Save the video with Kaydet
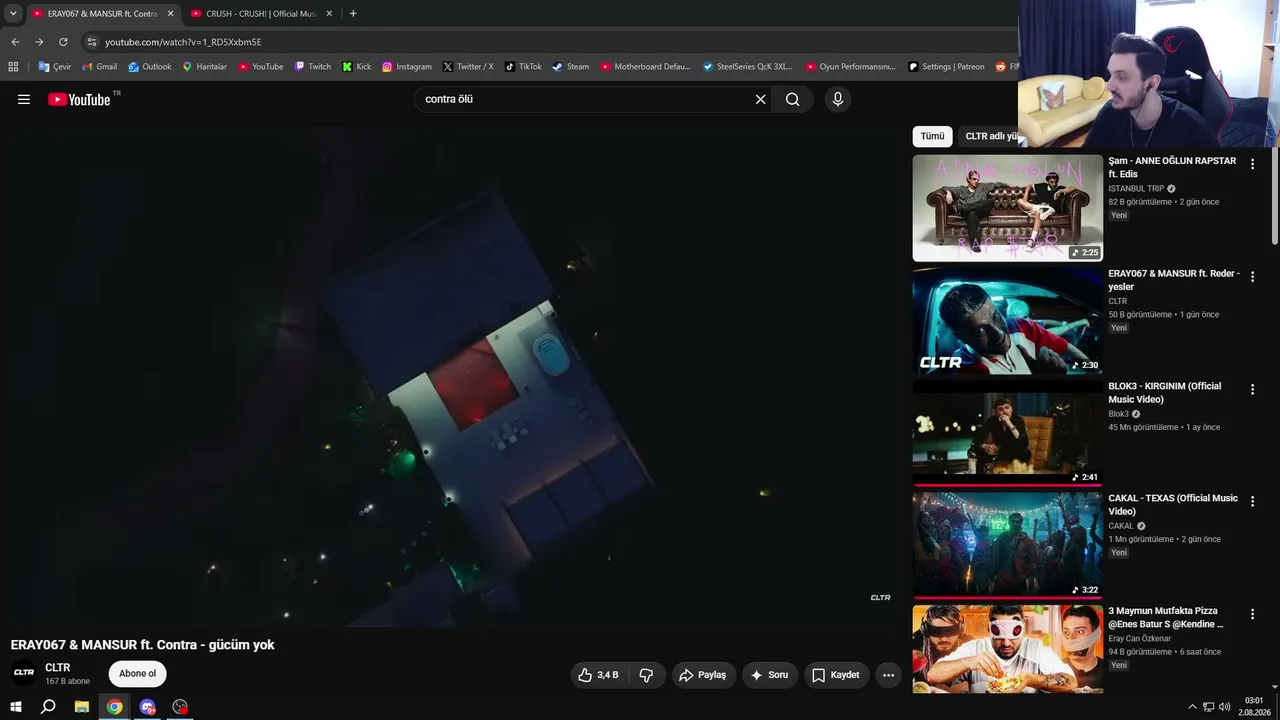The image size is (1280, 720). click(x=836, y=675)
